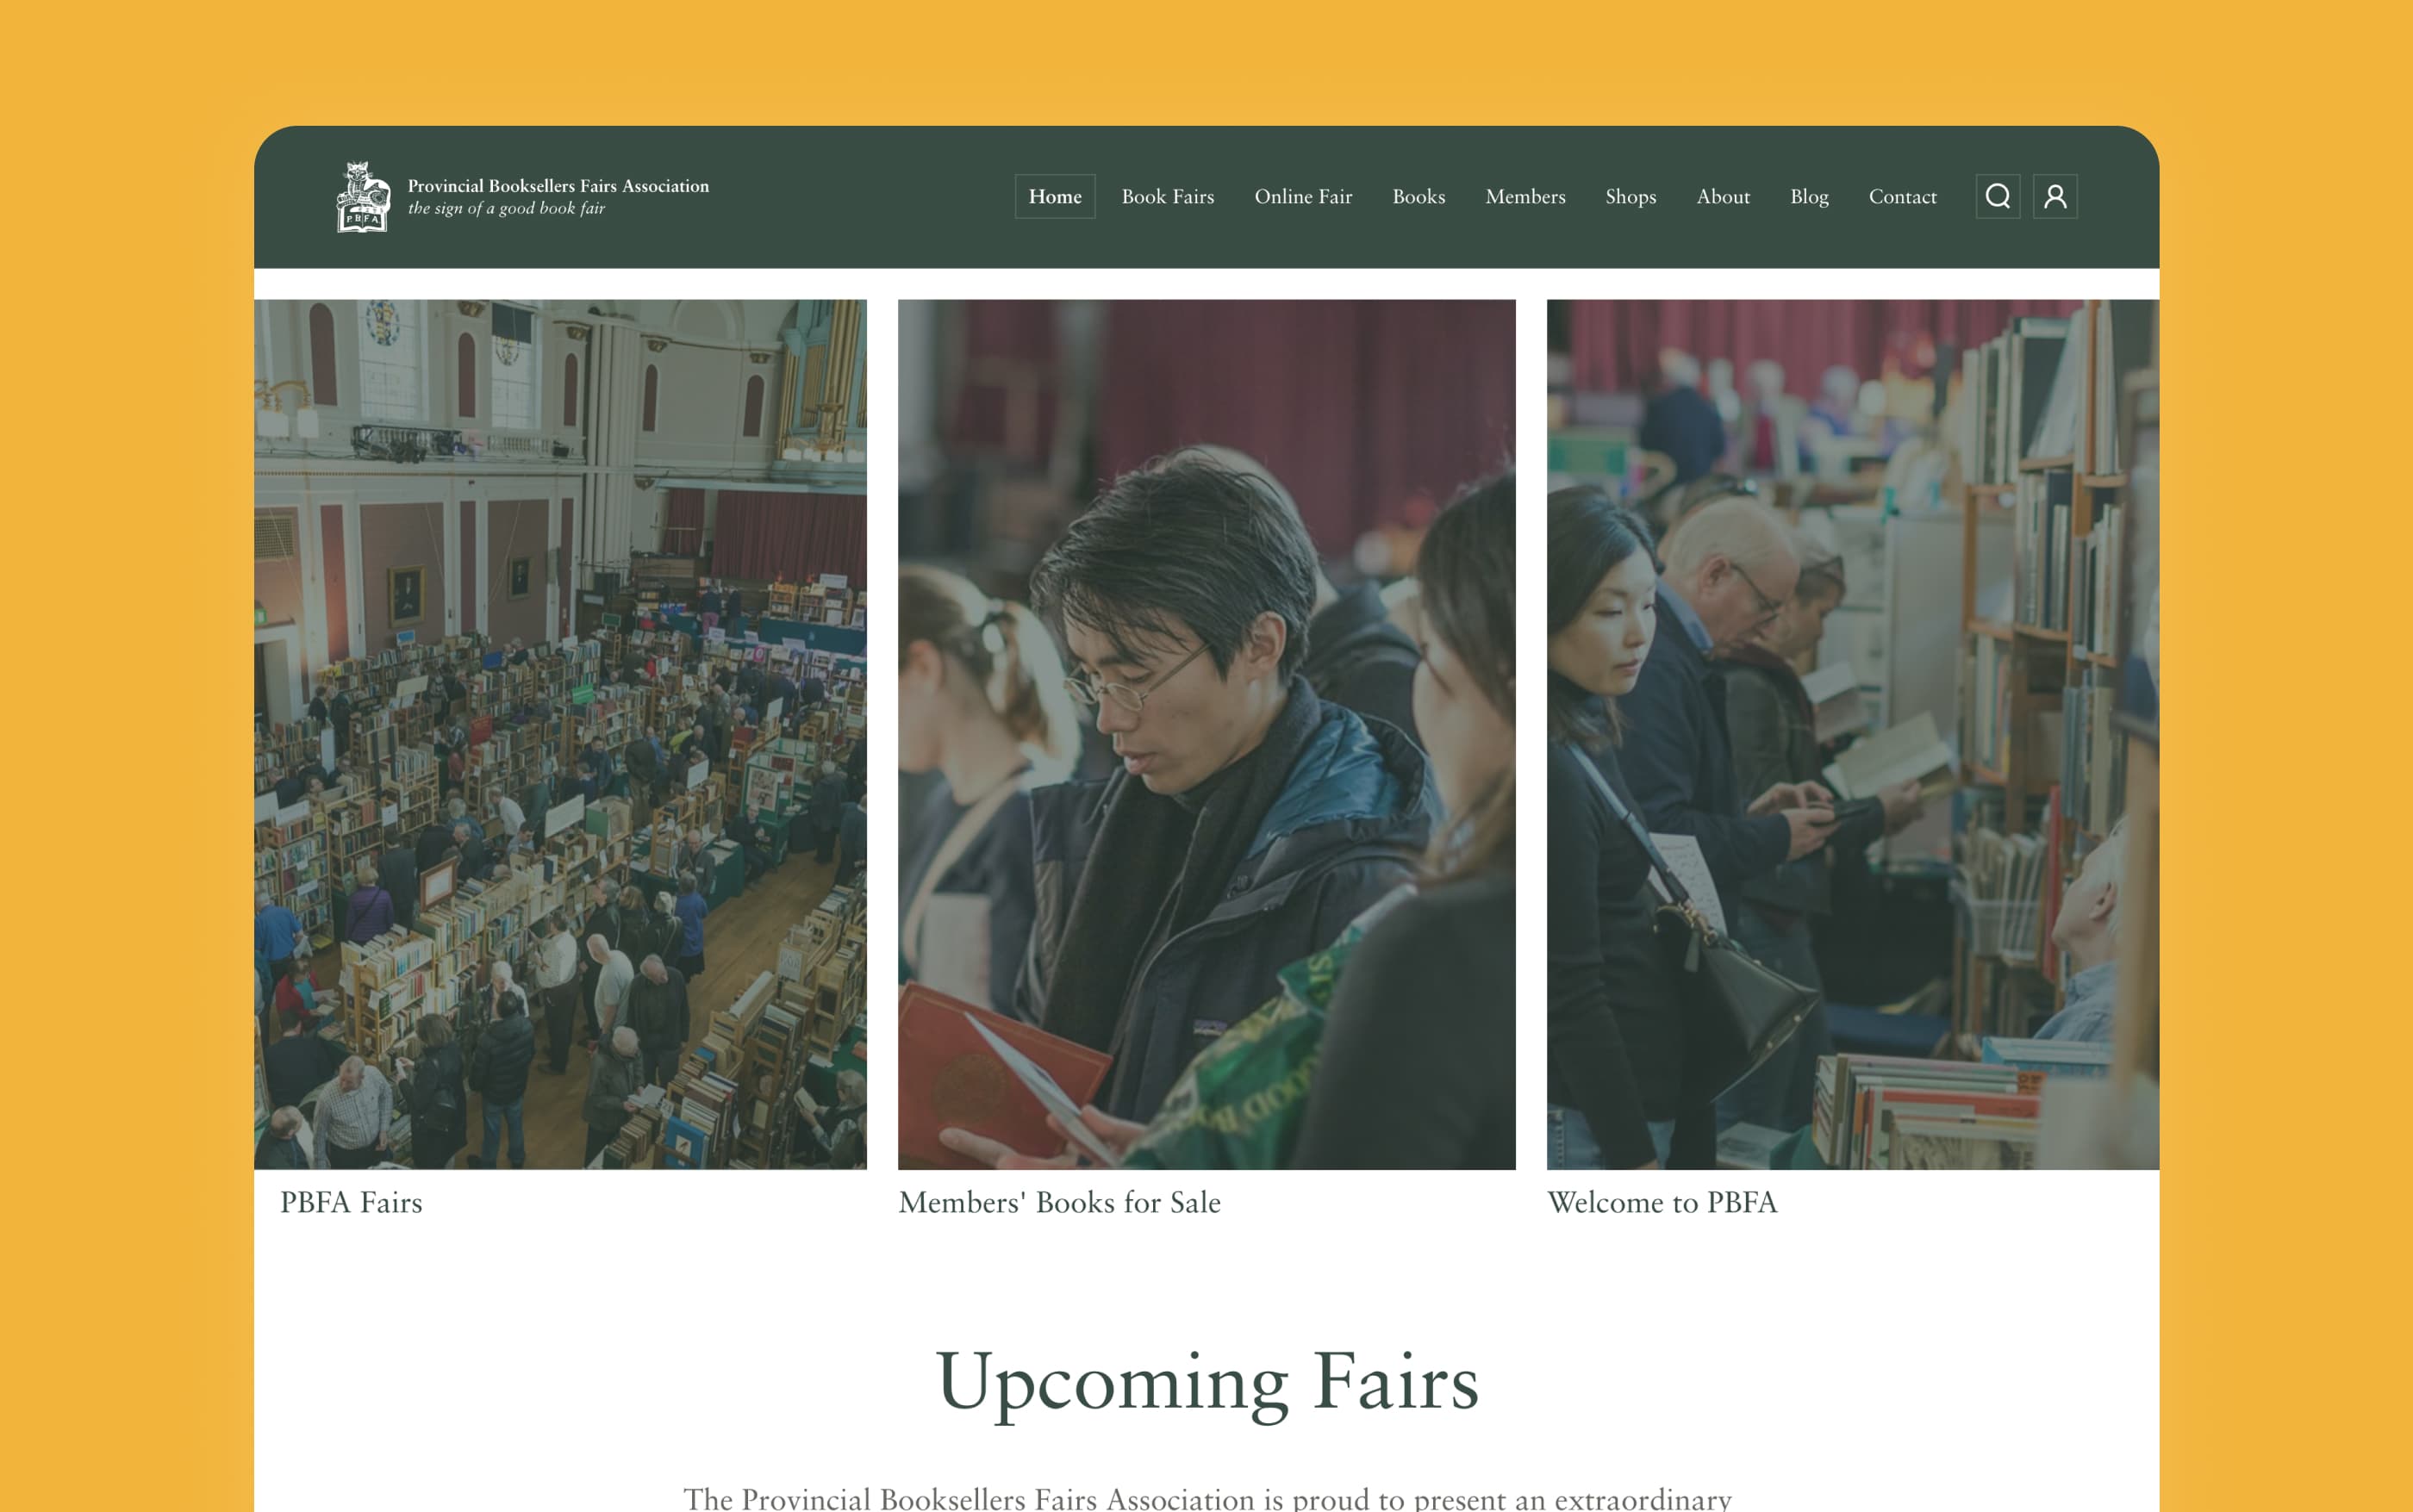Select the Home menu item
This screenshot has height=1512, width=2413.
(x=1055, y=196)
